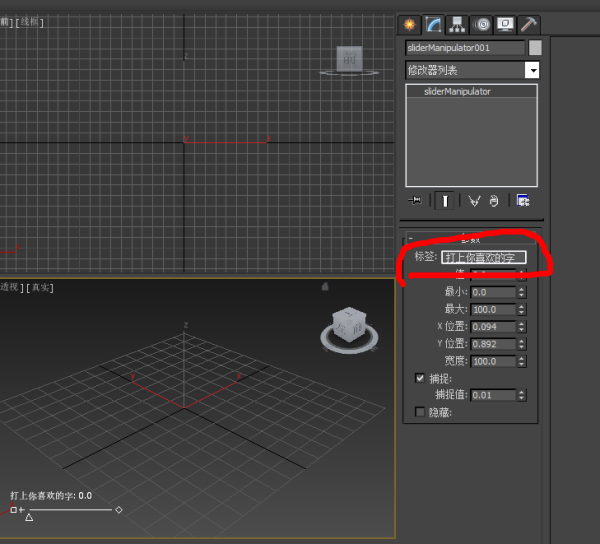Open the Hierarchy panel tab
Image resolution: width=600 pixels, height=544 pixels.
pos(457,25)
